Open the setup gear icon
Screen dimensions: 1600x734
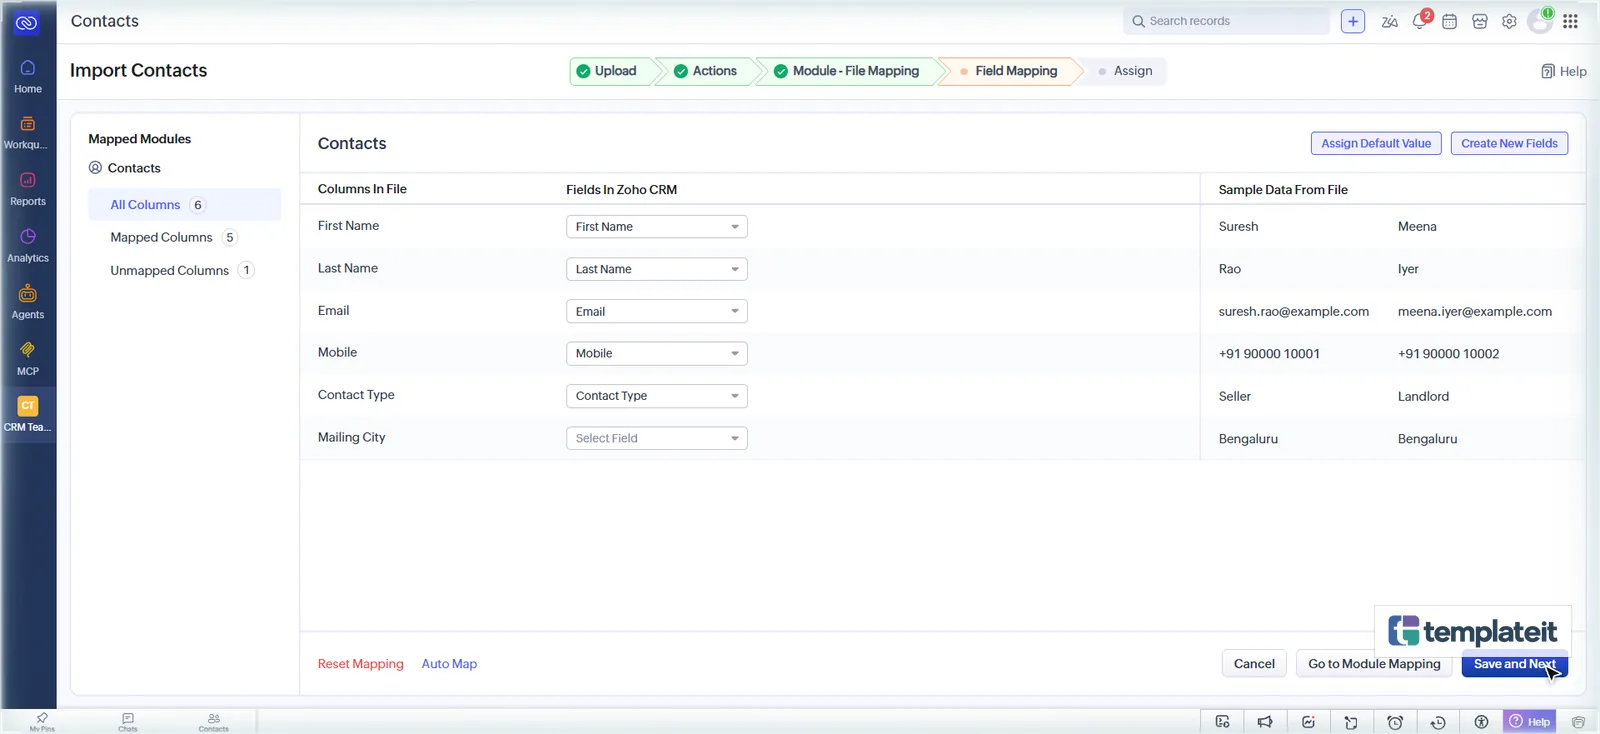[x=1510, y=21]
